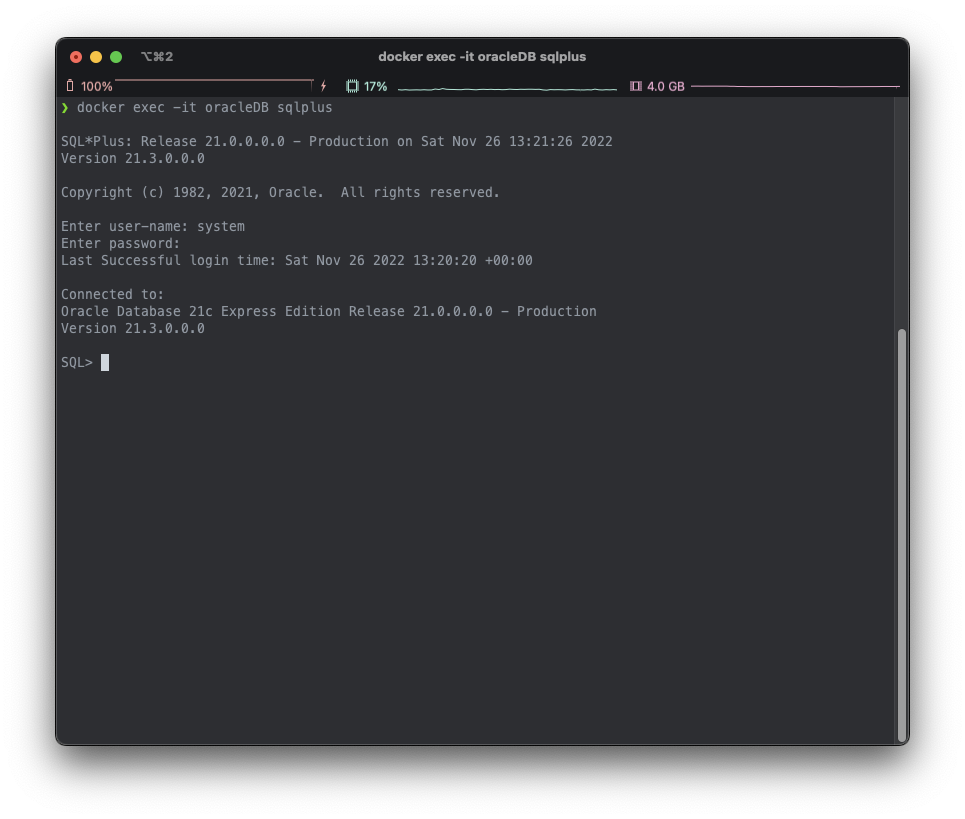
Task: Click the Oracle Database 21c Express Edition line
Action: [x=329, y=312]
